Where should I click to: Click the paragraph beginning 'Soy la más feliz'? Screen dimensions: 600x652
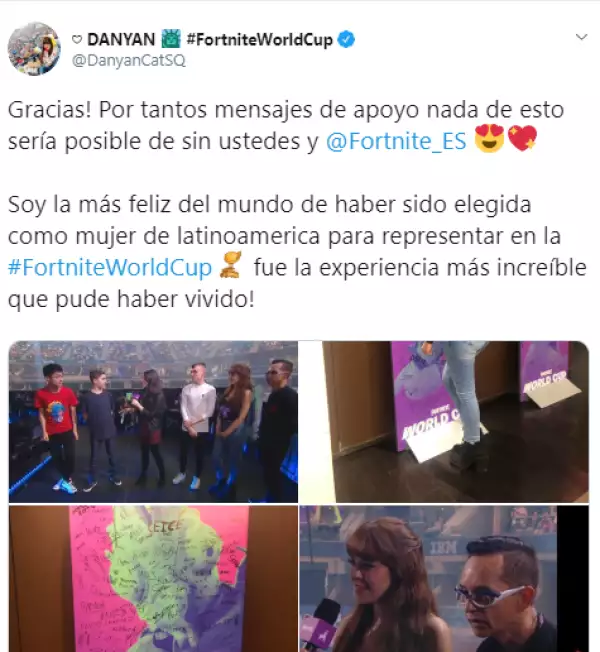[297, 252]
